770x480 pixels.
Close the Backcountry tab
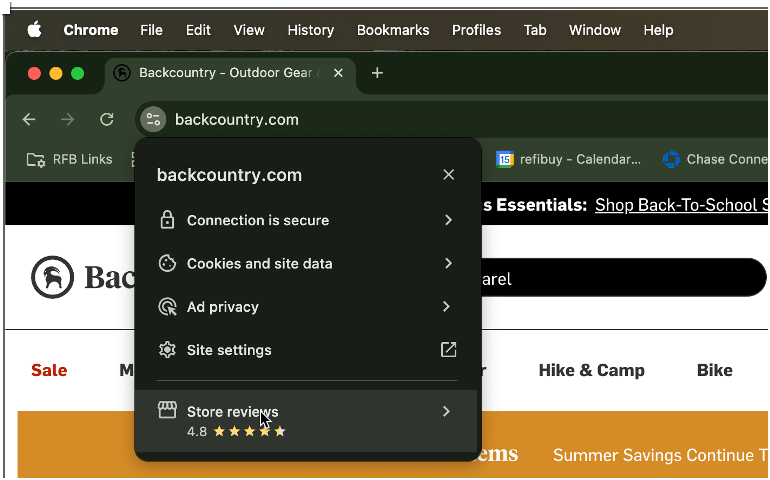click(x=338, y=73)
